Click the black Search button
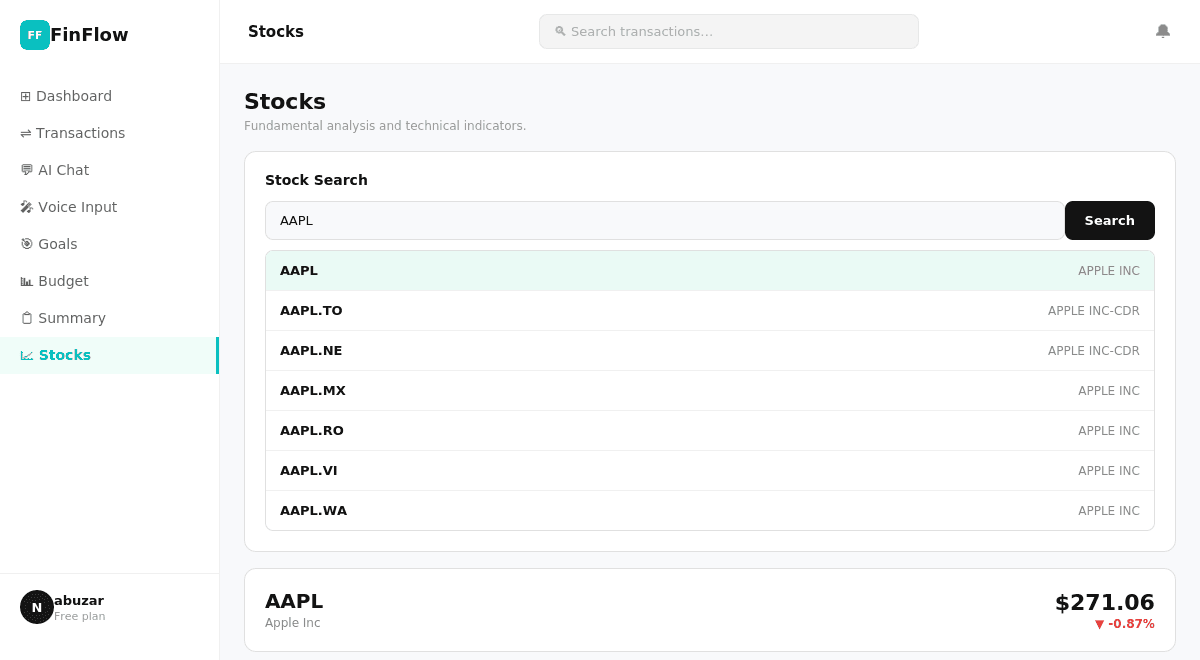Screen dimensions: 1200x660 pyautogui.click(x=1110, y=220)
